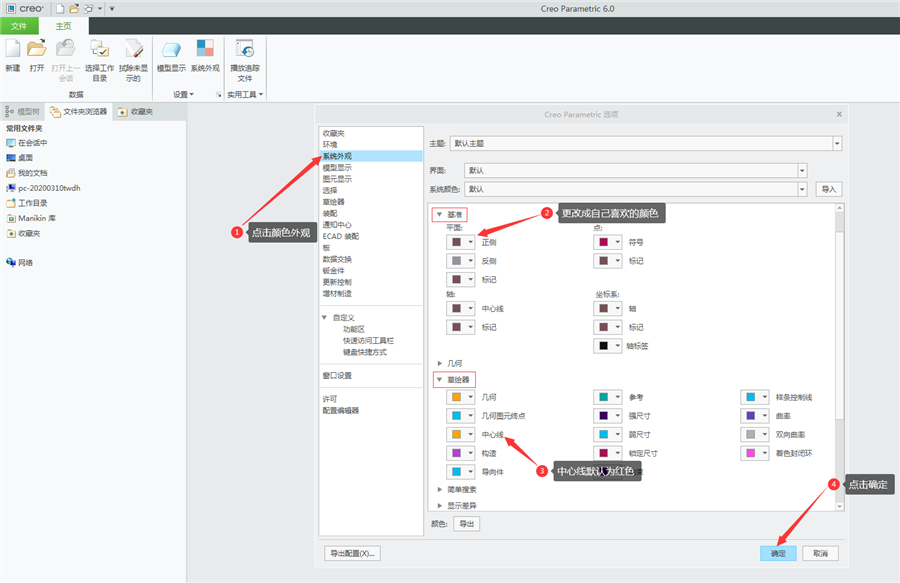Screen dimensions: 900x583
Task: Click the 正侧 plane color swatch
Action: click(x=456, y=242)
